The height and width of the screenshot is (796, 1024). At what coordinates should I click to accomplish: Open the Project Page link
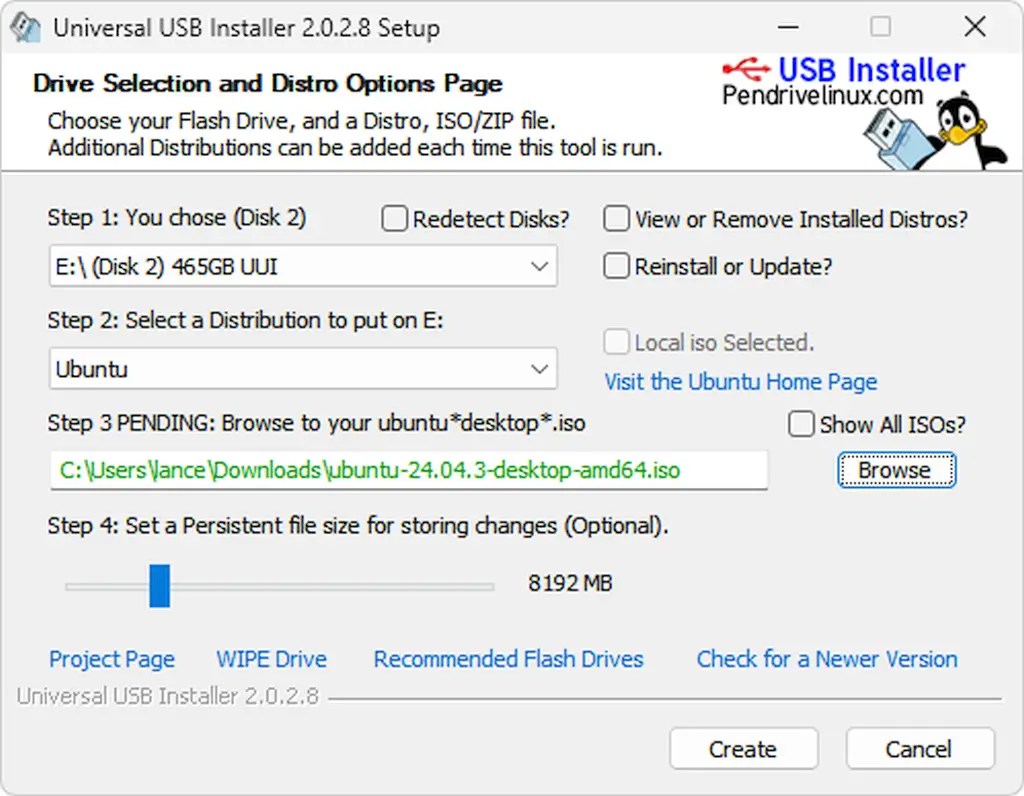click(112, 659)
